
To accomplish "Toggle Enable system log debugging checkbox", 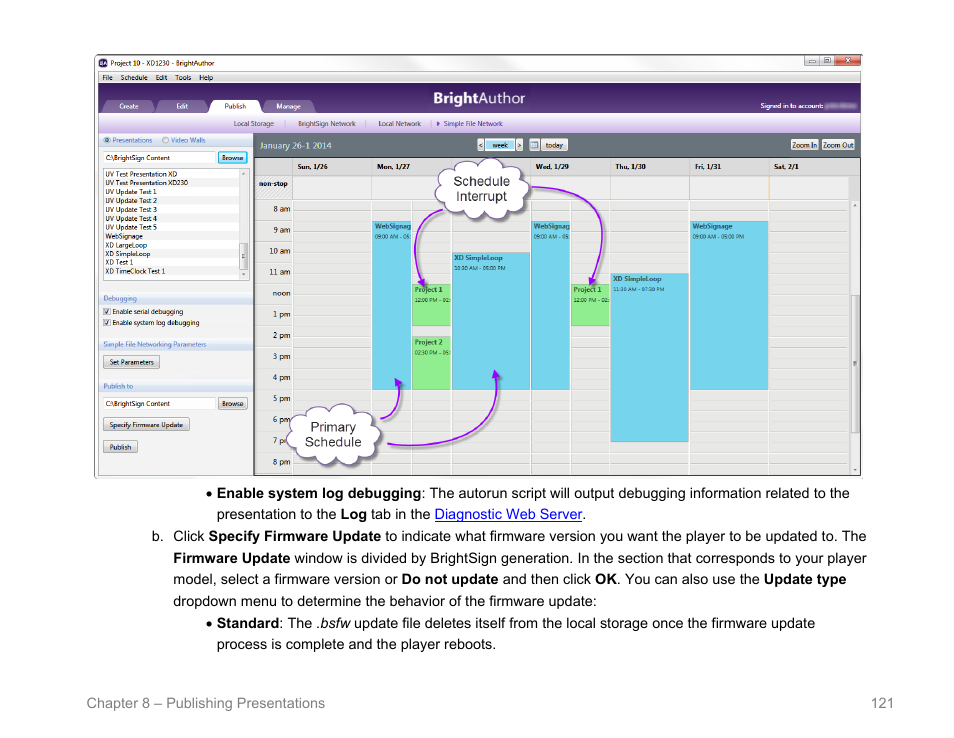I will 106,323.
